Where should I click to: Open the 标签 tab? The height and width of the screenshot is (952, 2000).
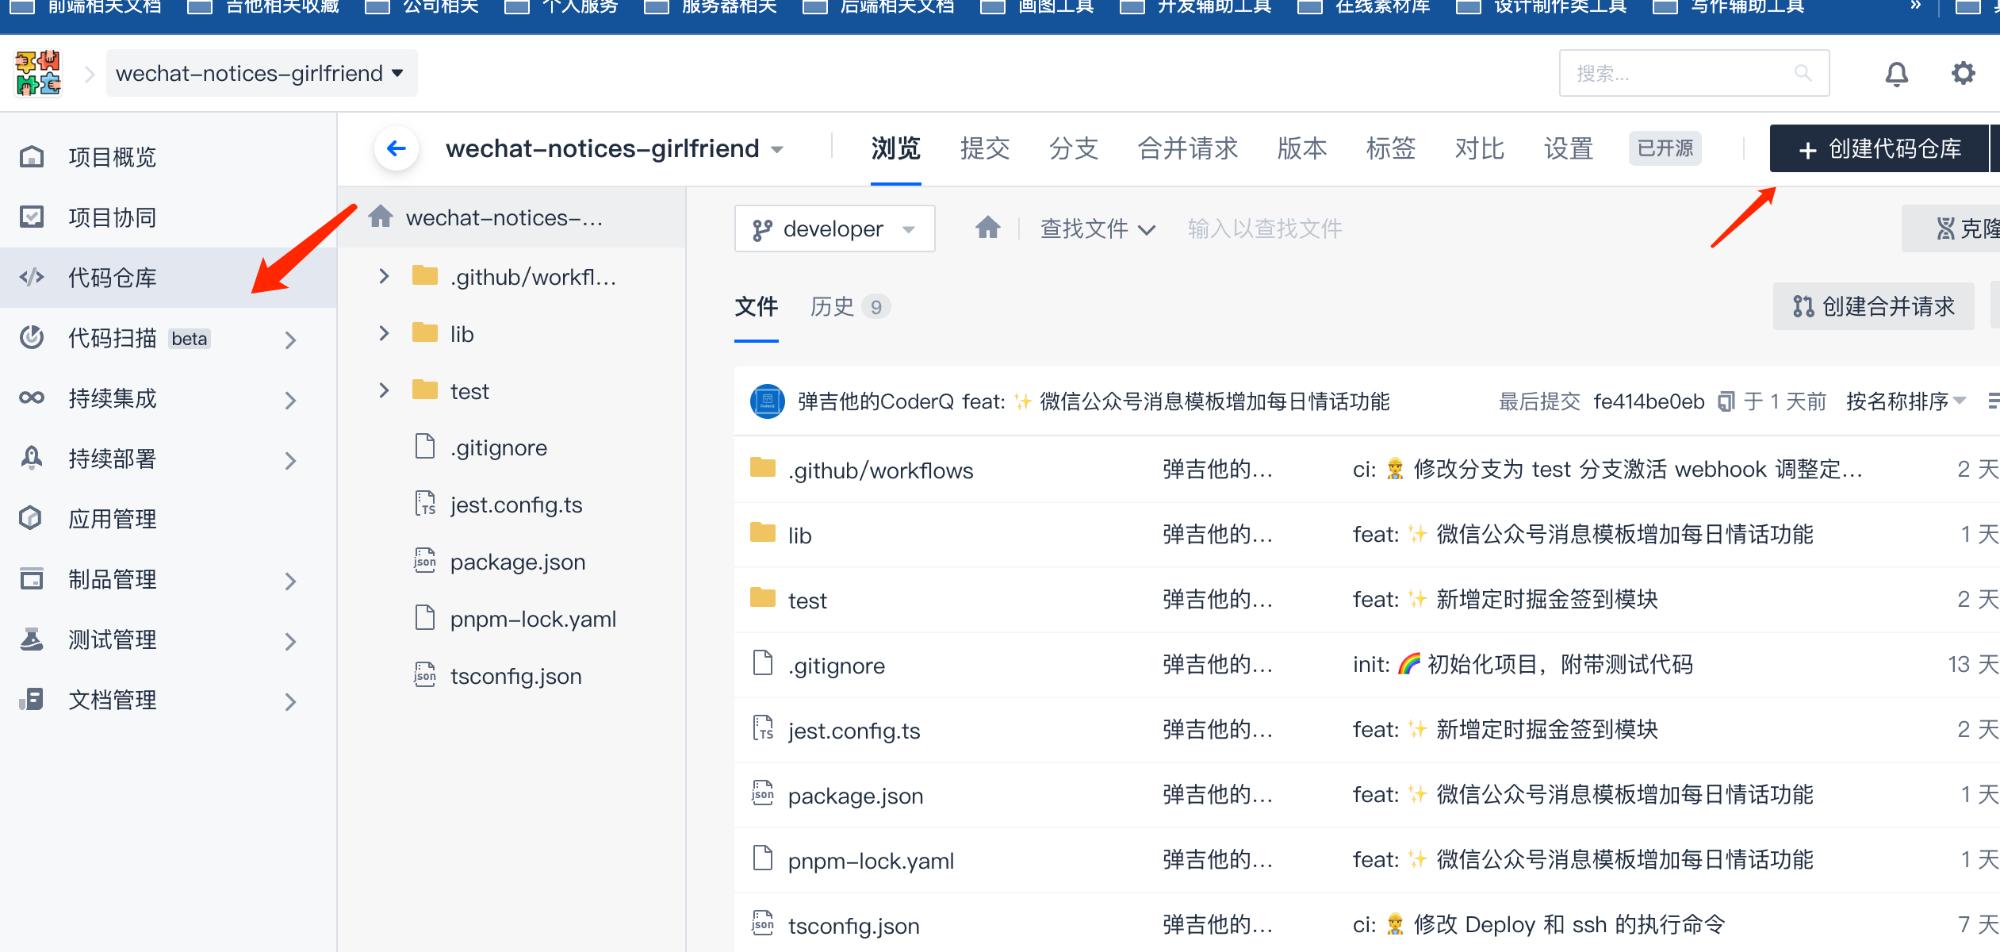click(x=1391, y=149)
